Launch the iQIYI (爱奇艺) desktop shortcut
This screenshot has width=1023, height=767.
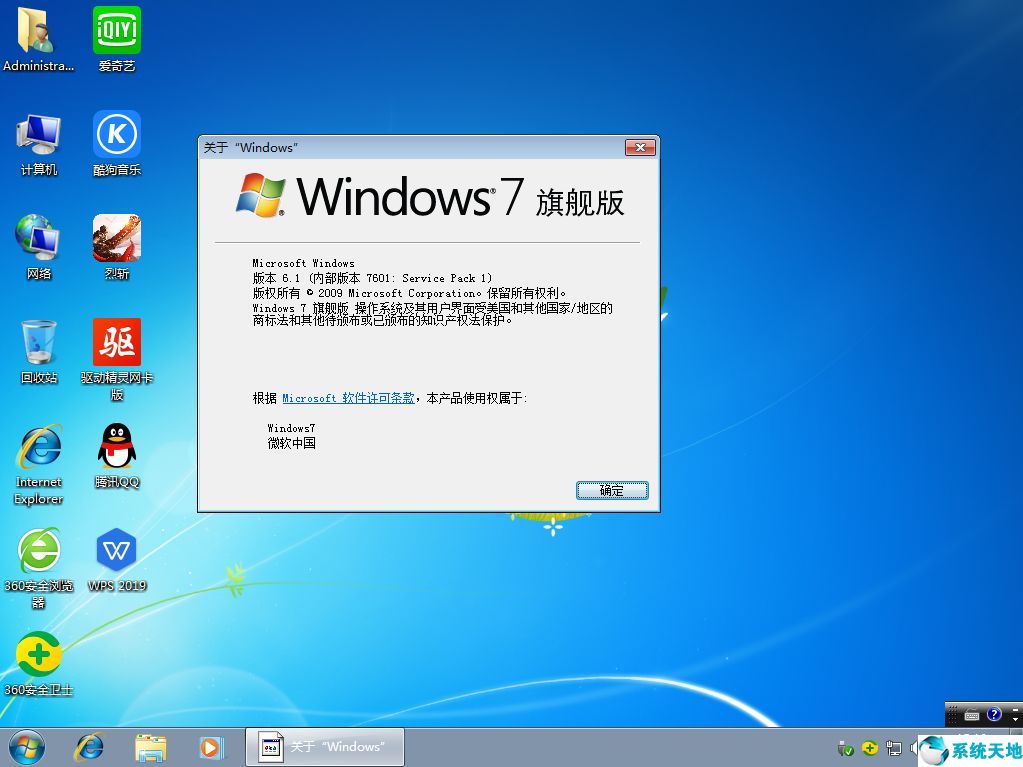click(x=117, y=39)
